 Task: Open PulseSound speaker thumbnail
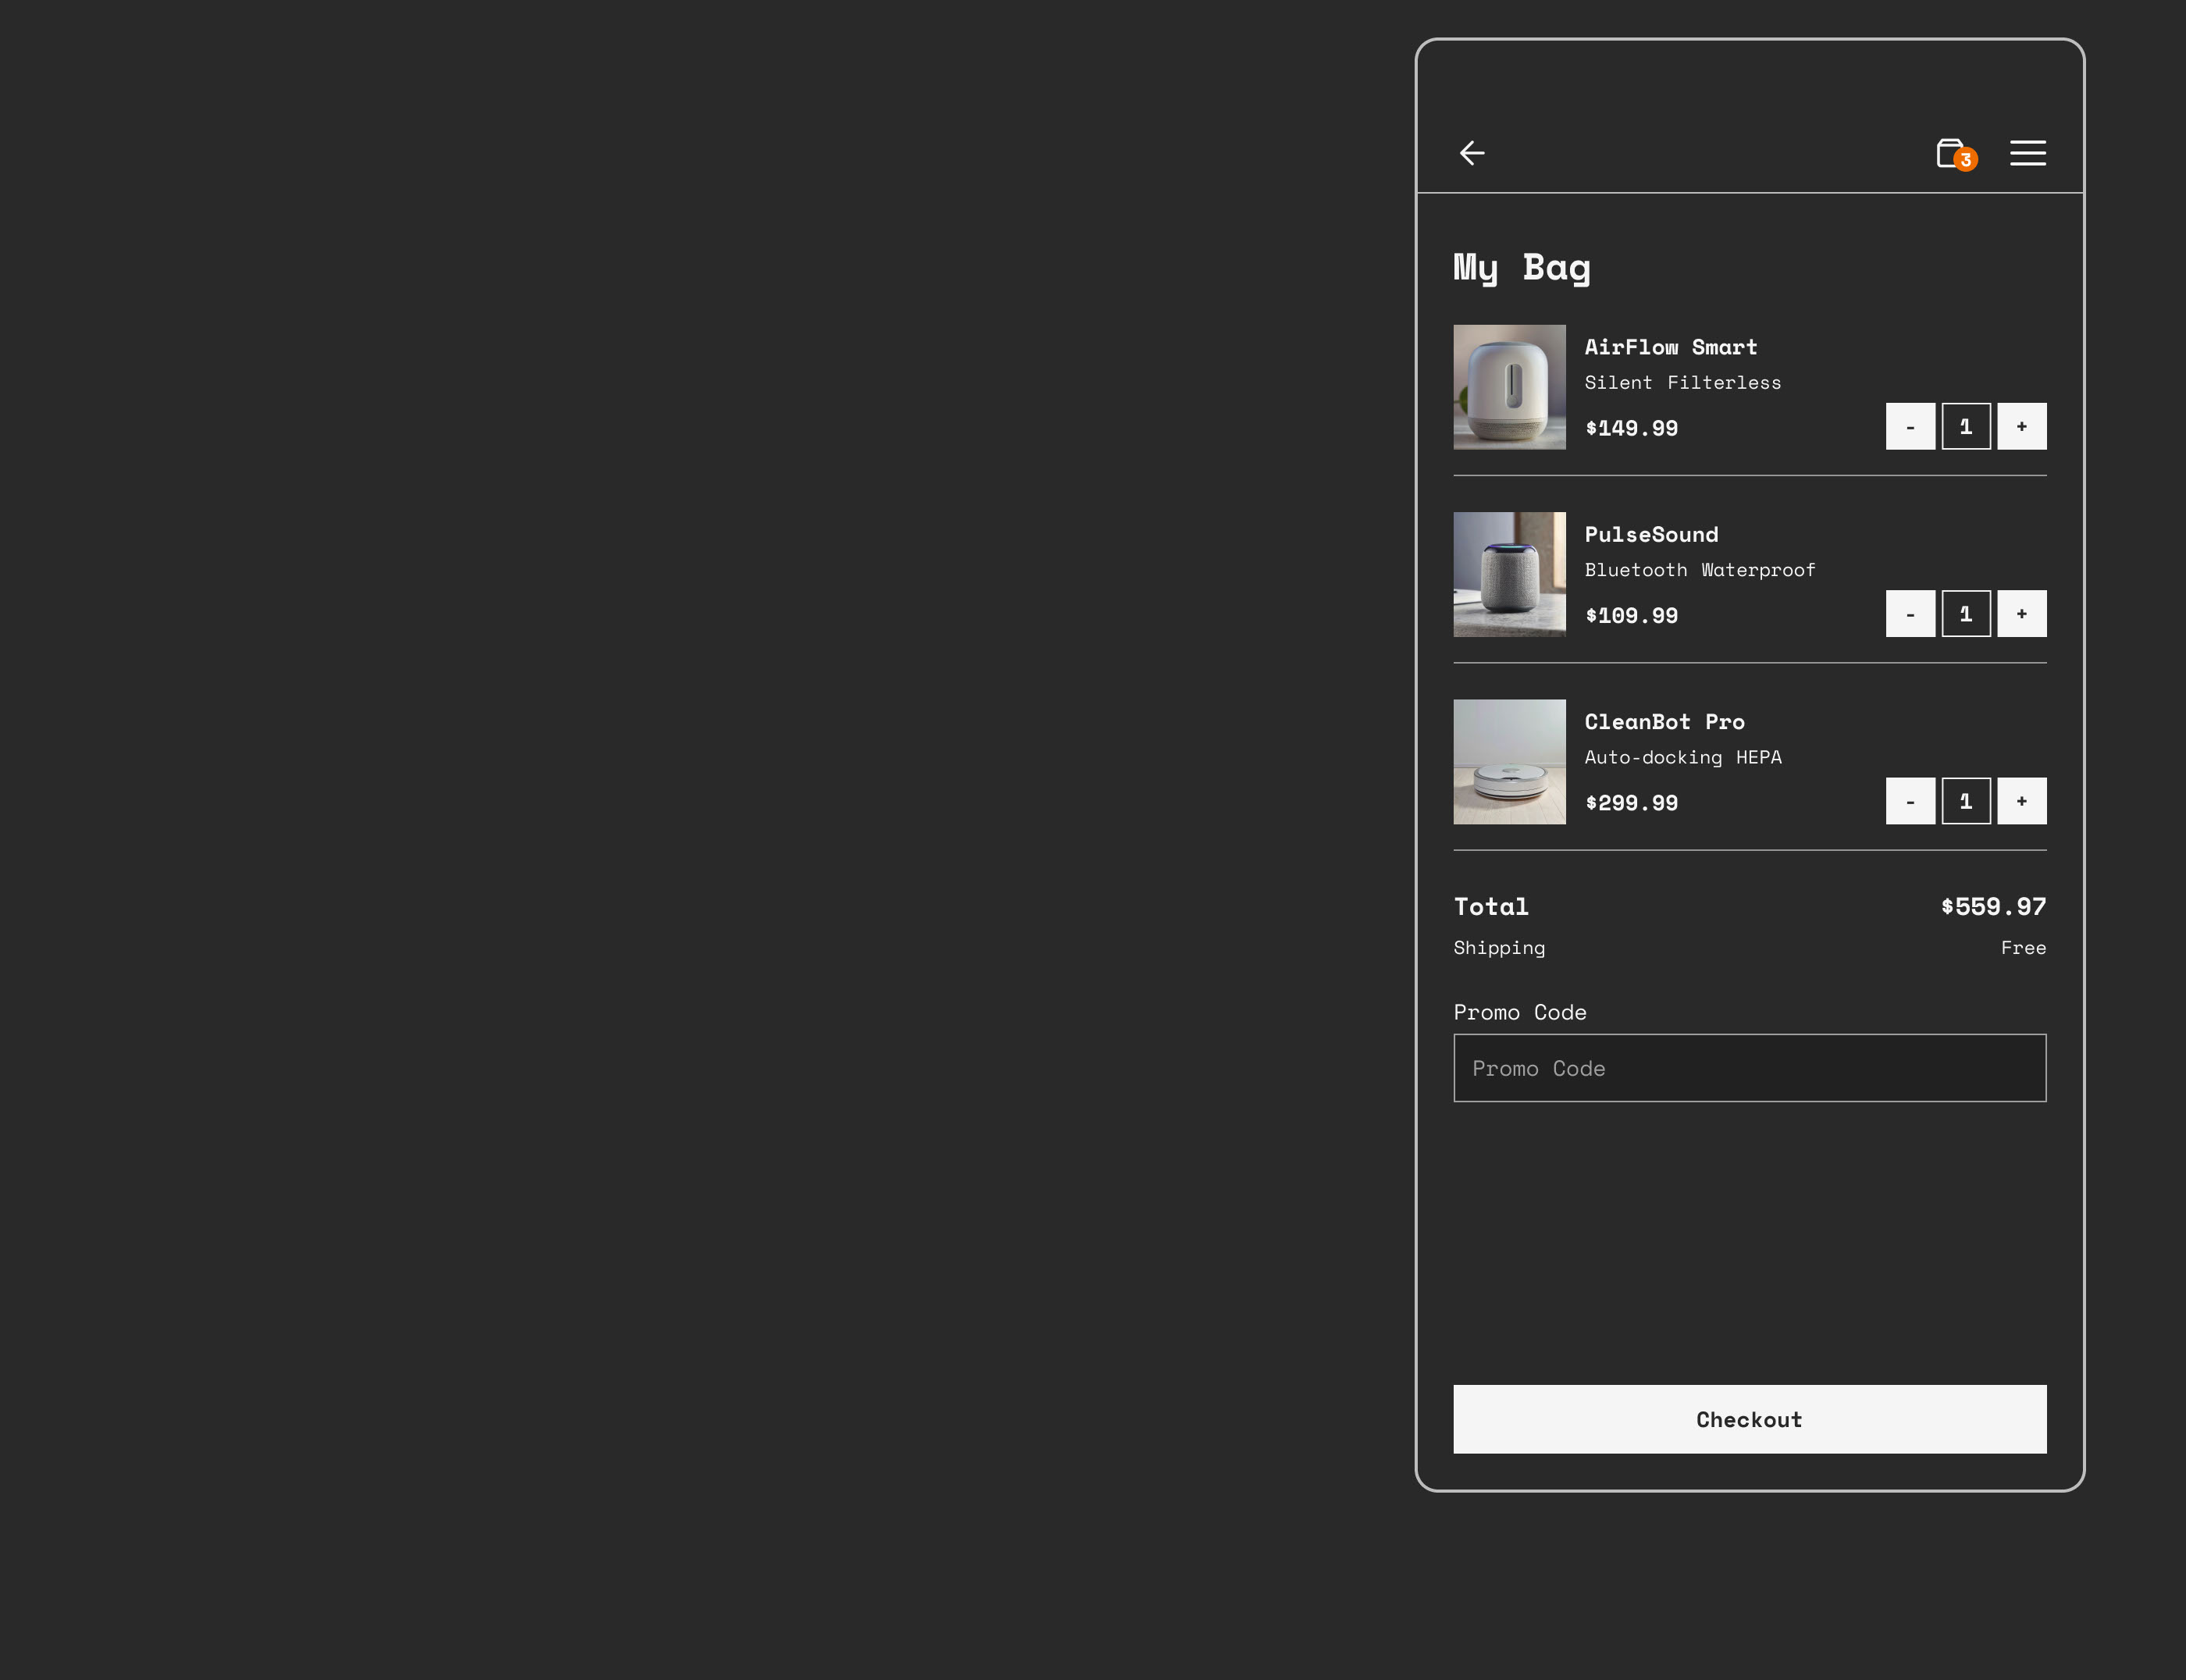1509,574
